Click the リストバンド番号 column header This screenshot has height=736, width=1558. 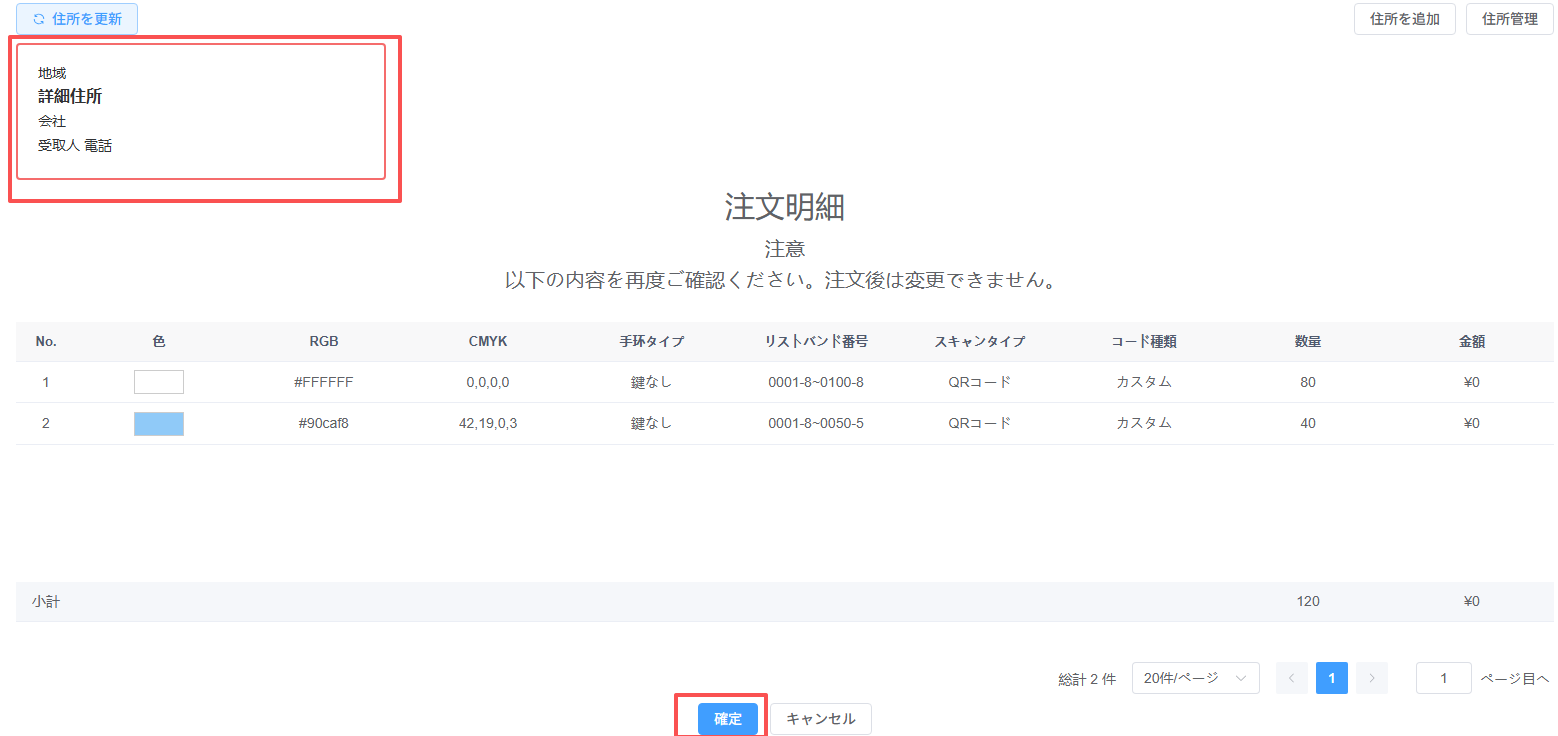[816, 341]
